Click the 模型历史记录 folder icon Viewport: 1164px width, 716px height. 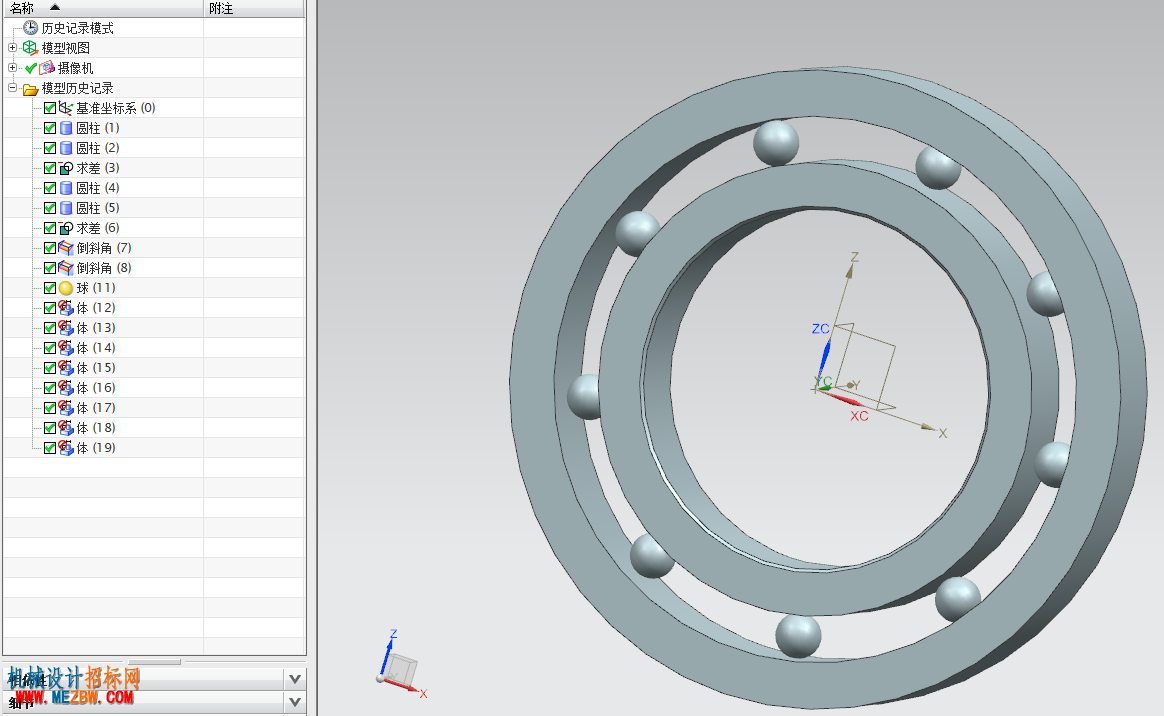[30, 88]
